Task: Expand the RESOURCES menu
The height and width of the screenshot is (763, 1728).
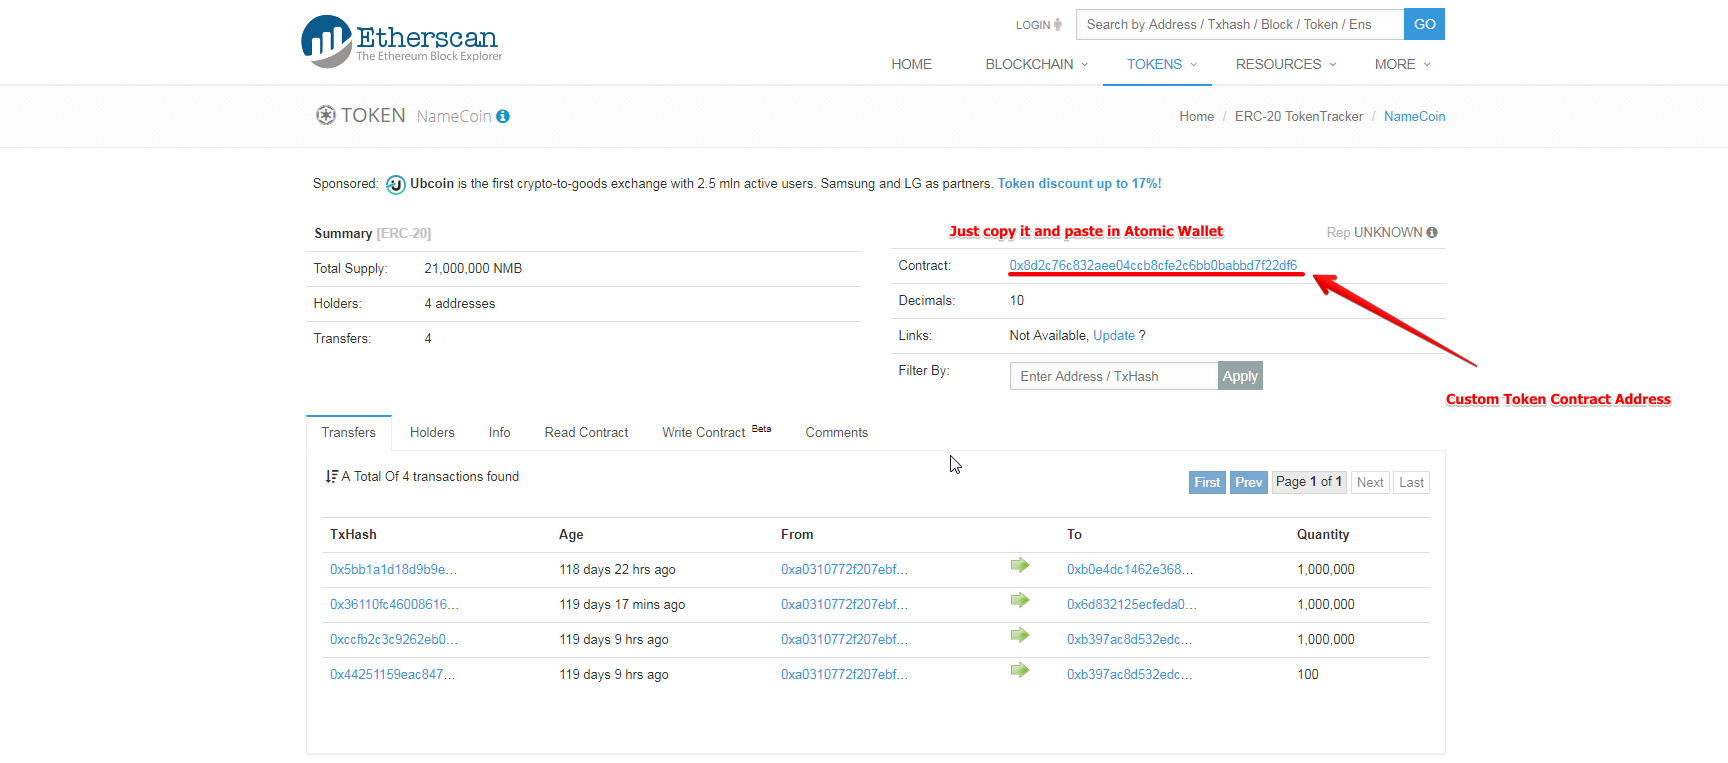Action: pos(1285,64)
